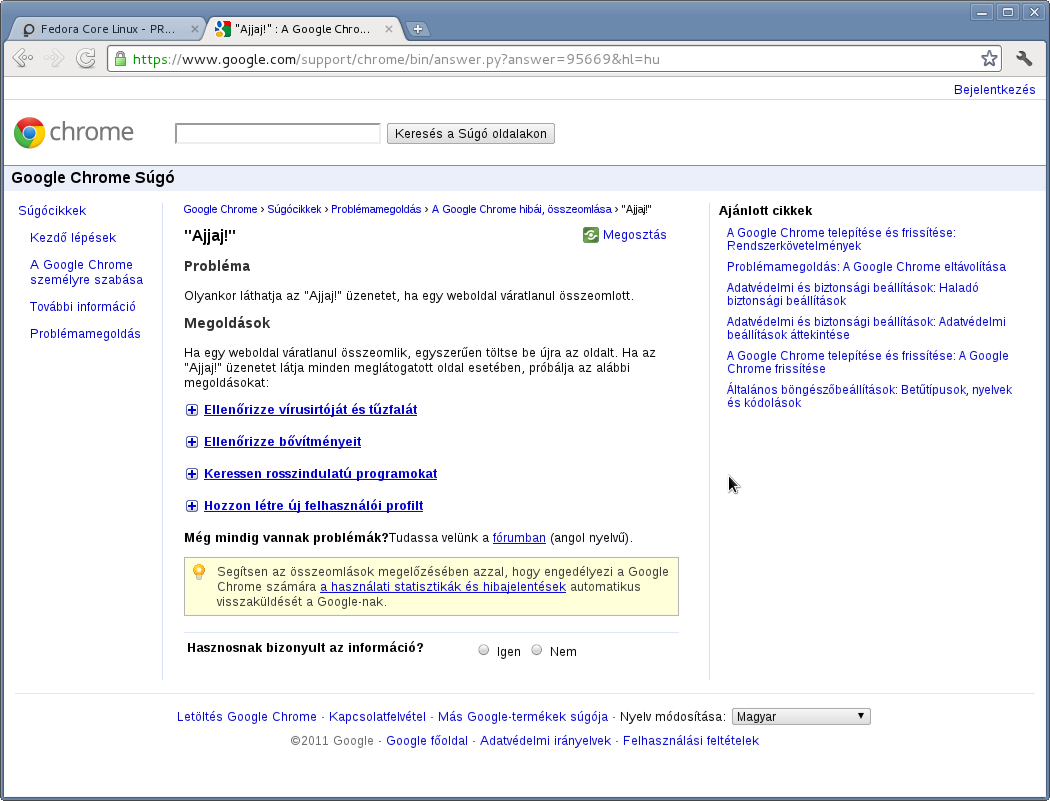Close the Fedora Core Linux tab
This screenshot has height=801, width=1050.
pyautogui.click(x=194, y=29)
